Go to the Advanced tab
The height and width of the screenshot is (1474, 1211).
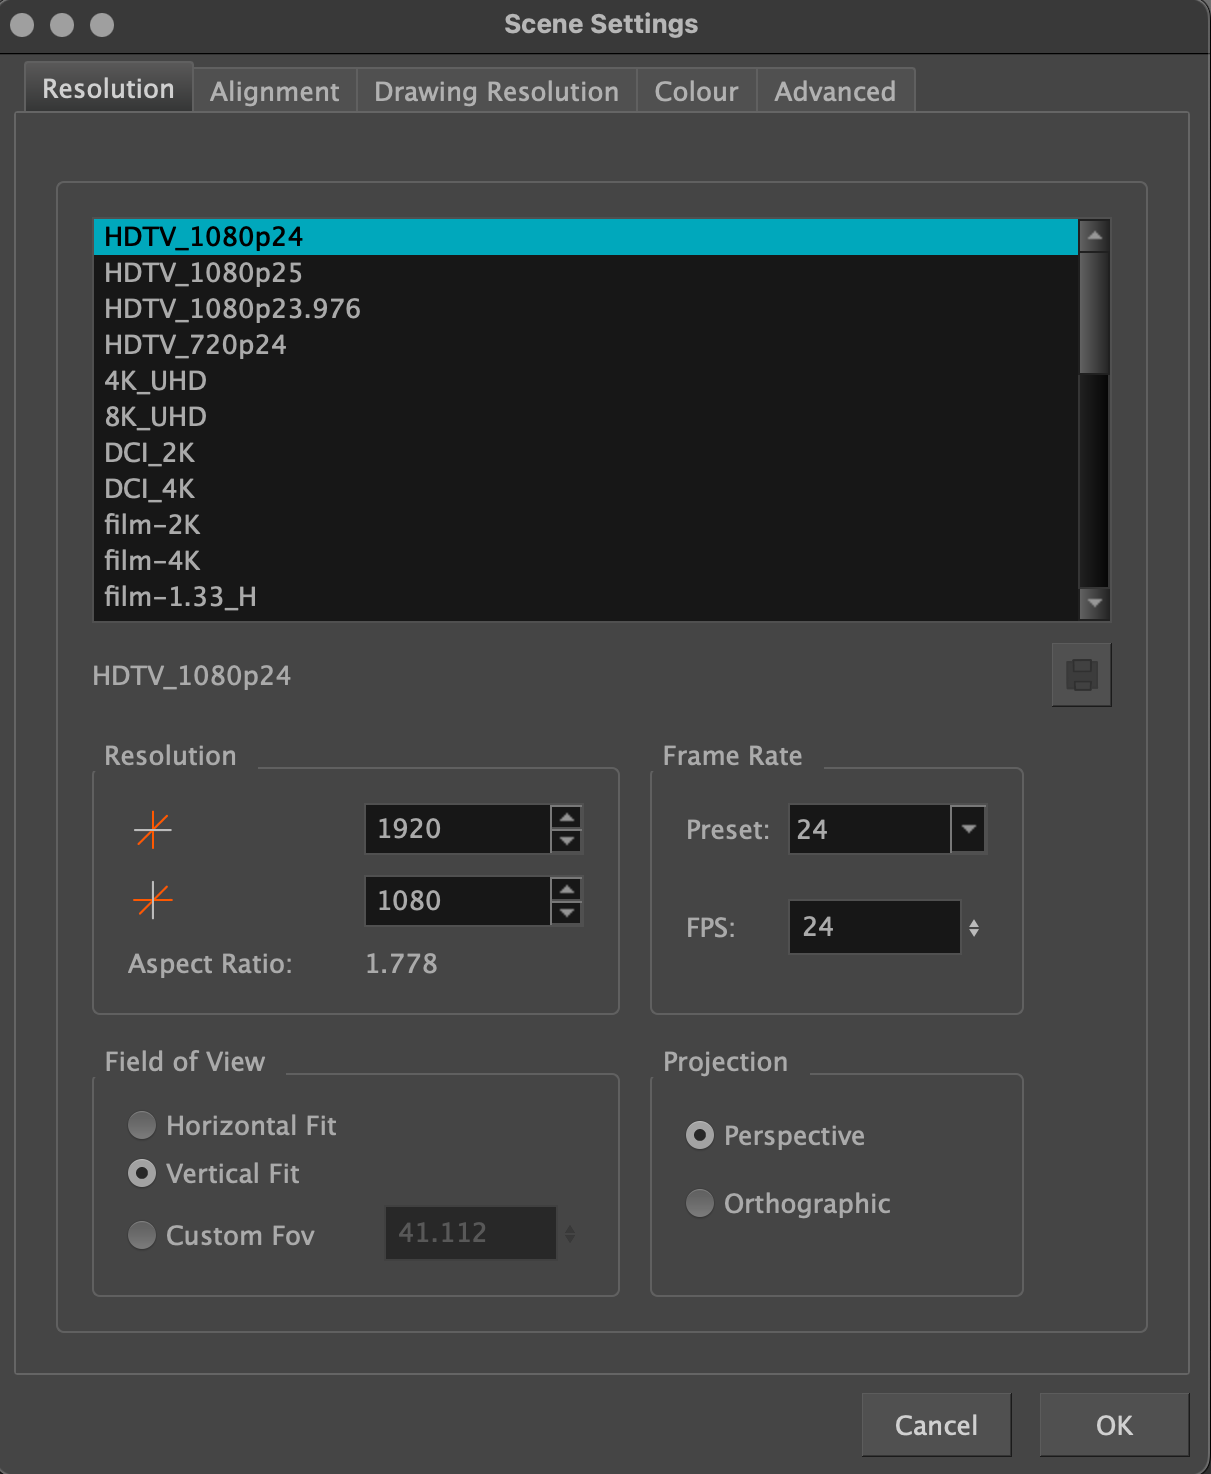point(835,91)
